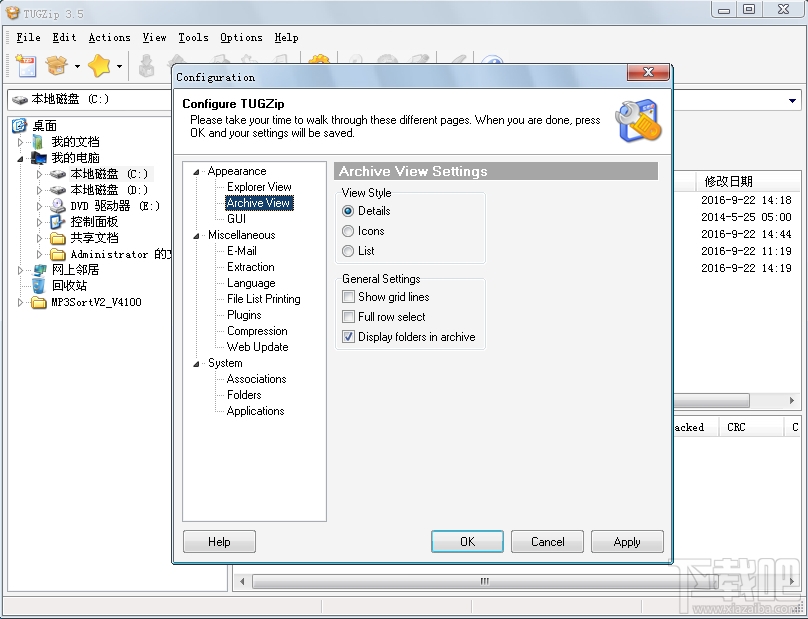Image resolution: width=808 pixels, height=619 pixels.
Task: Enable Full row select checkbox
Action: click(x=348, y=316)
